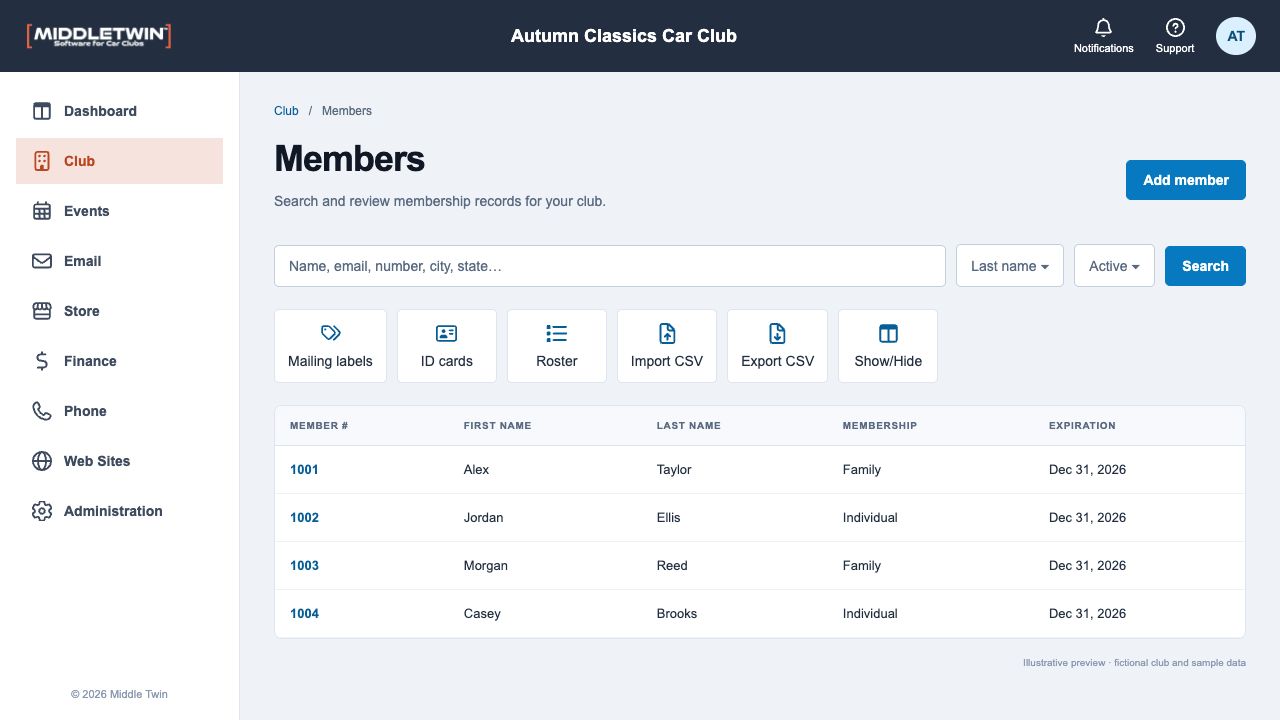Open member number 1002

coord(304,517)
